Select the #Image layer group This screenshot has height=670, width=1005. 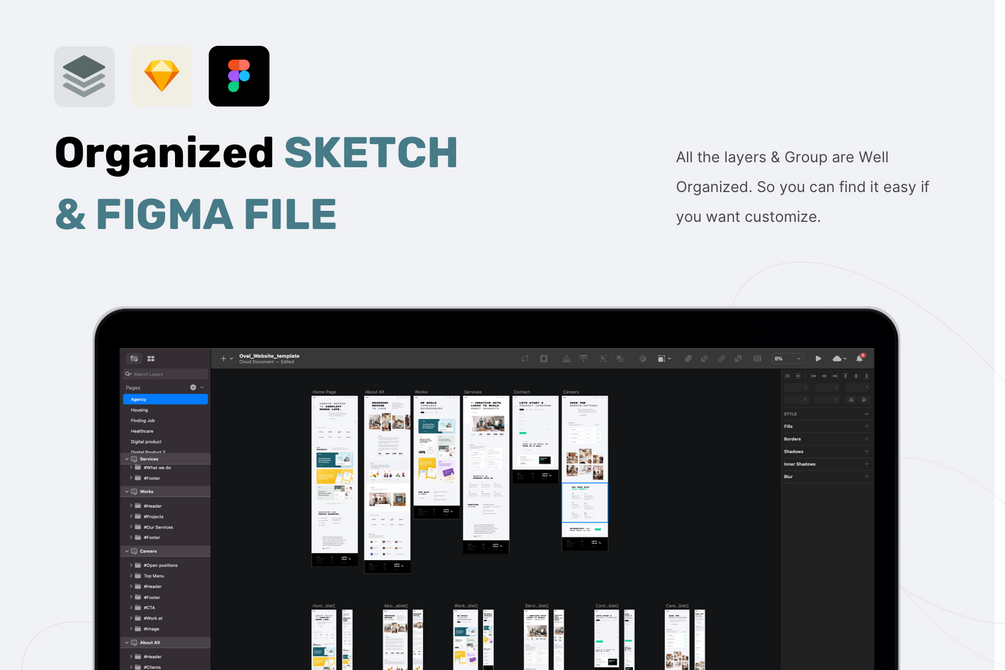click(x=165, y=629)
